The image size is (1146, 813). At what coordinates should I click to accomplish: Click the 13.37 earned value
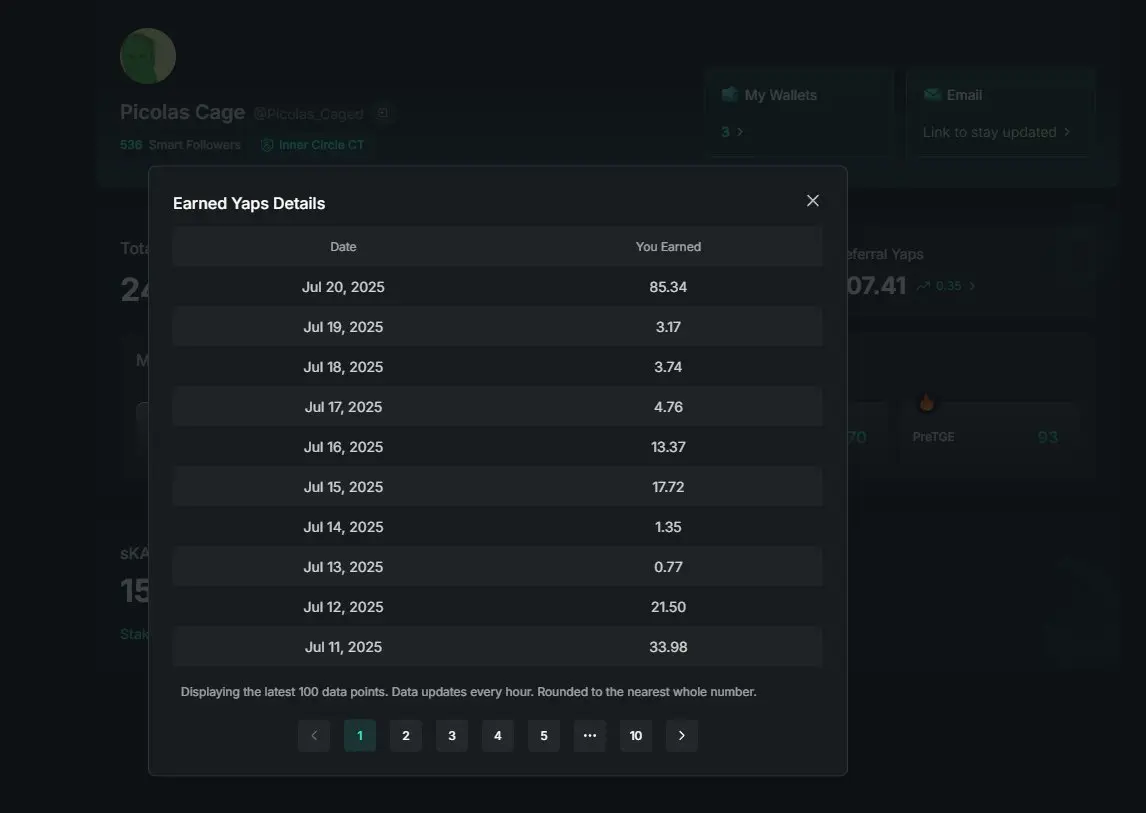(668, 447)
